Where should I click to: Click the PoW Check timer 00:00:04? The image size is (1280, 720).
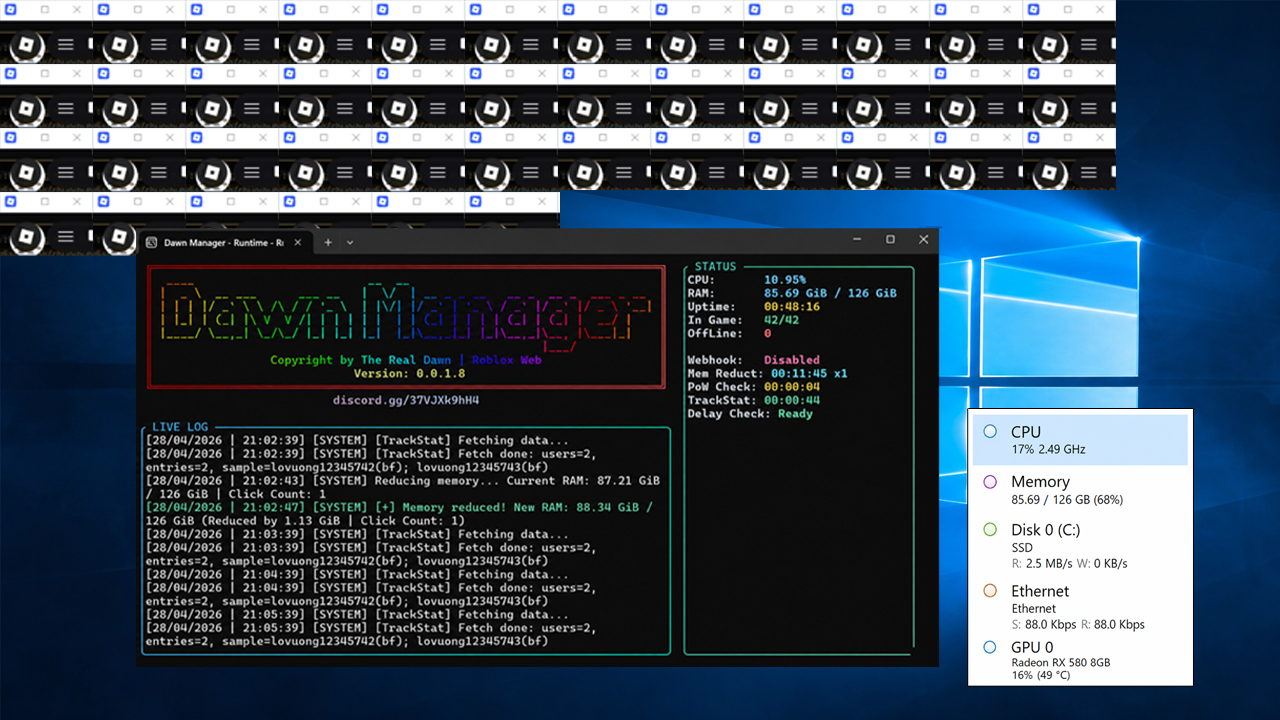[792, 387]
